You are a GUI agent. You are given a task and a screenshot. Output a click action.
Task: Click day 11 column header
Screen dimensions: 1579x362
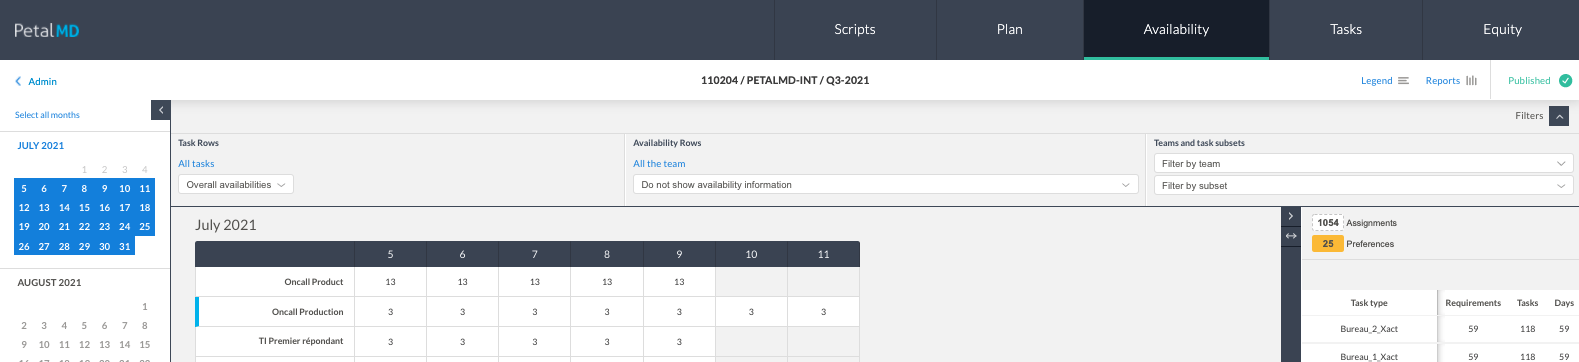[824, 254]
